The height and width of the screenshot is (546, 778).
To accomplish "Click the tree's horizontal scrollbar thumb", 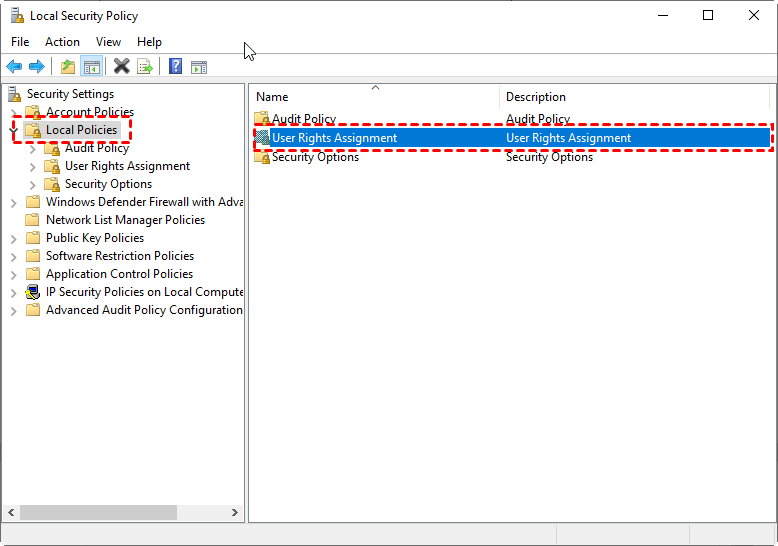I will [98, 512].
